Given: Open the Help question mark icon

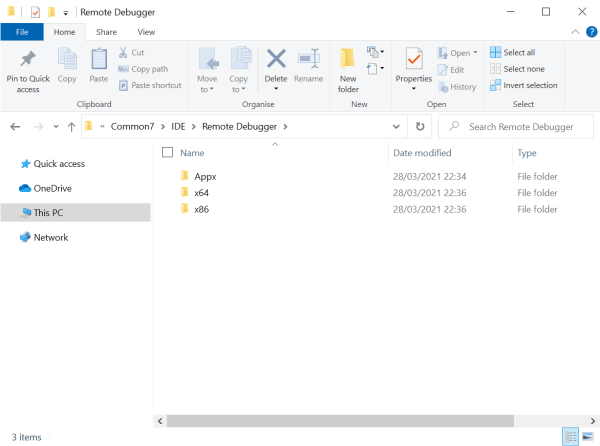Looking at the screenshot, I should 592,32.
